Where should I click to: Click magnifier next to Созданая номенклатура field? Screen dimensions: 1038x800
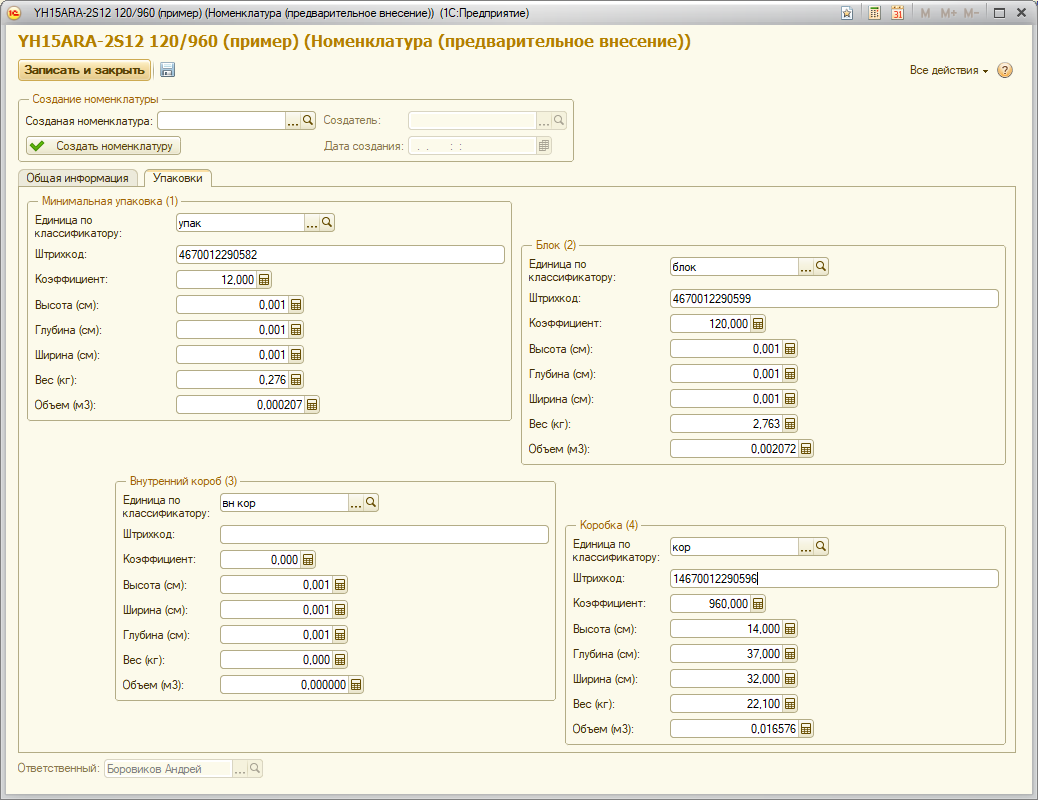[308, 120]
